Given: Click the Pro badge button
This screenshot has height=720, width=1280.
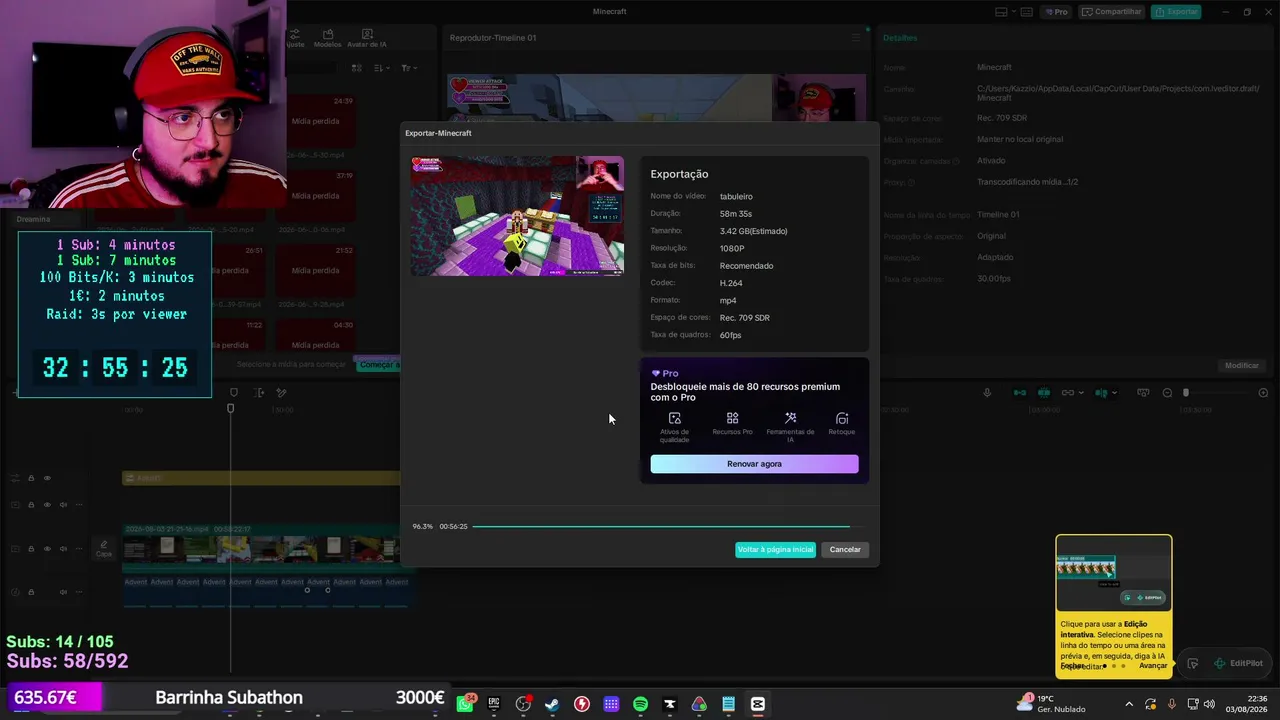Looking at the screenshot, I should 1056,12.
